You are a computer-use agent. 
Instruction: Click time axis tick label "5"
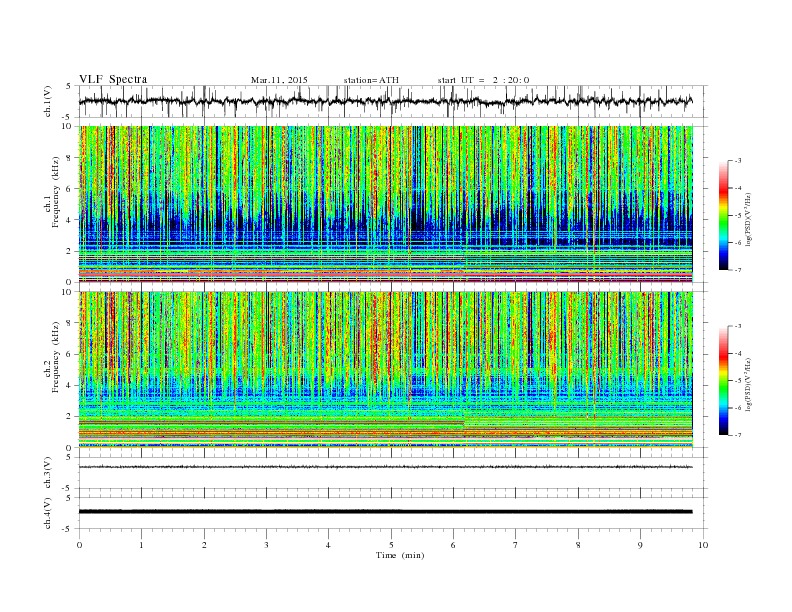pos(391,545)
